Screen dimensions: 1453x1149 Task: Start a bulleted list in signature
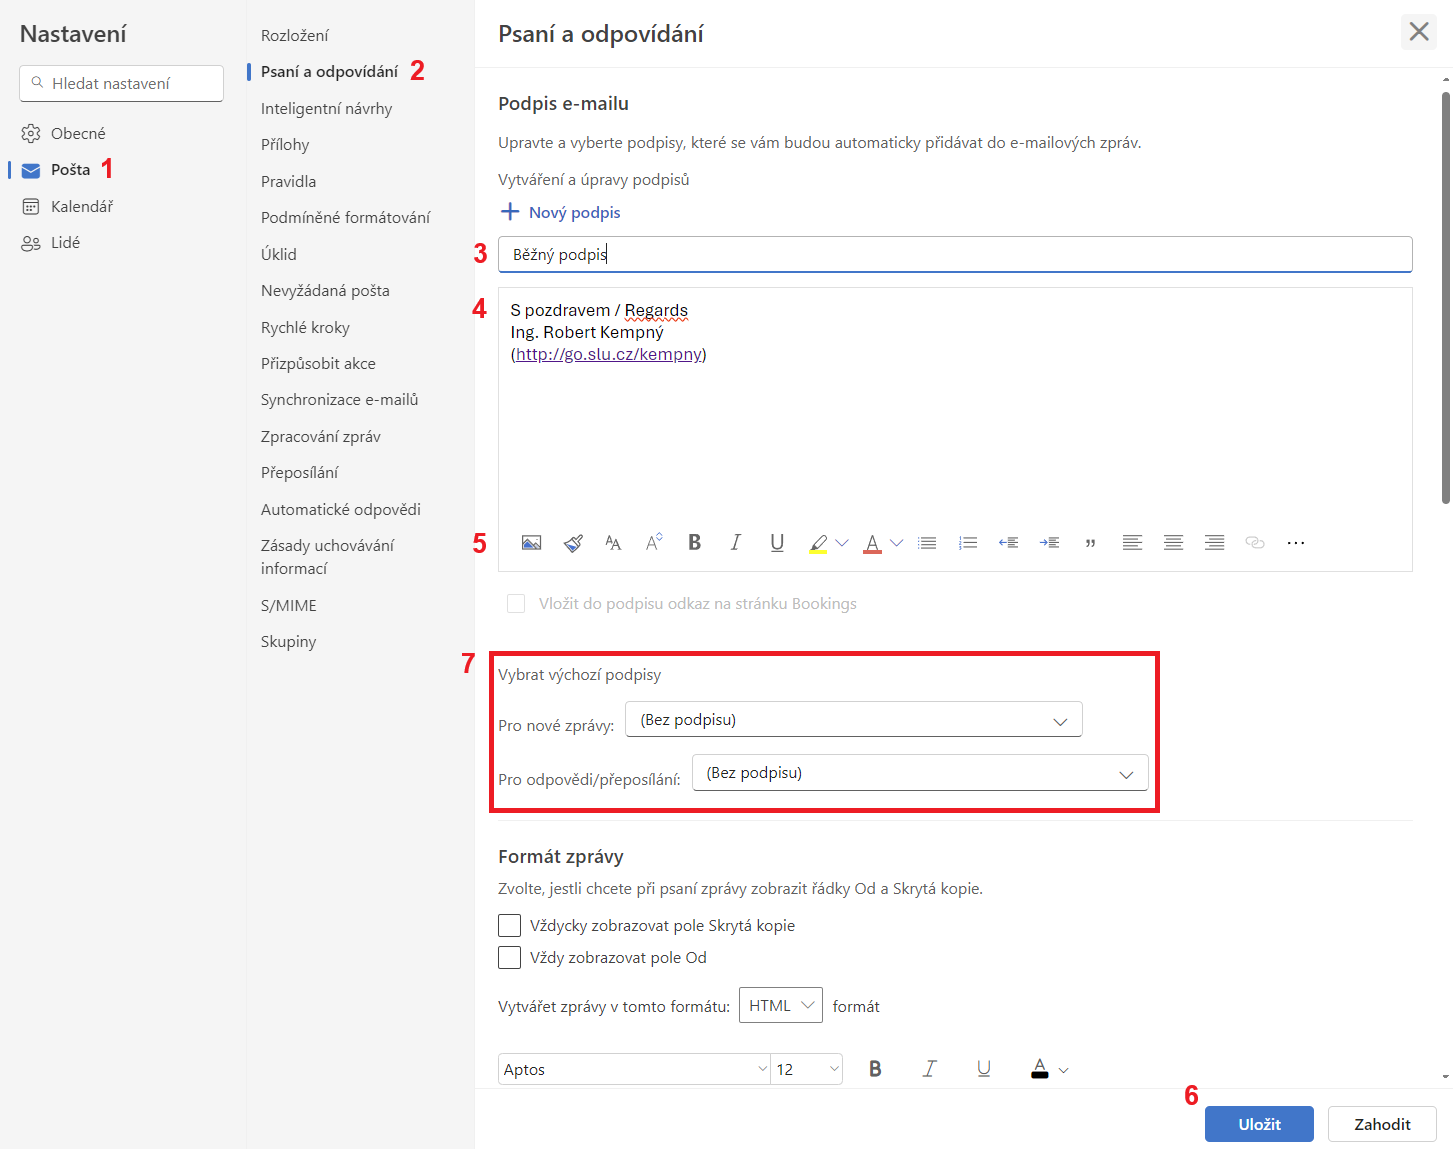coord(927,543)
